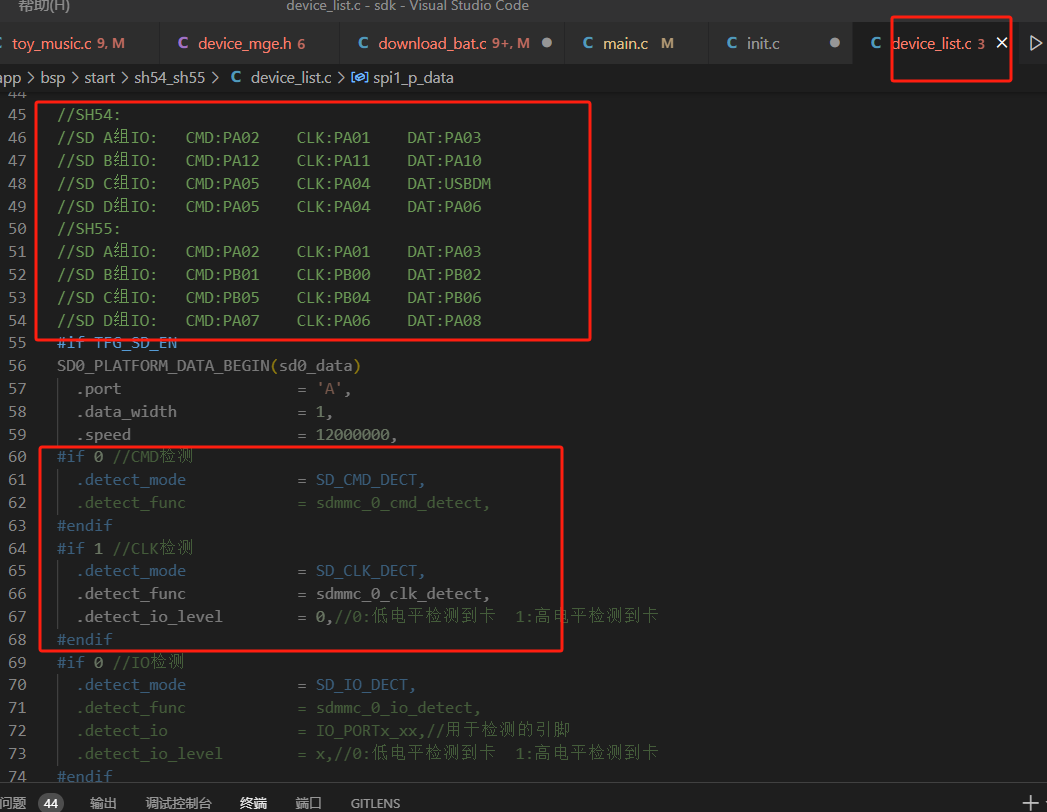1047x812 pixels.
Task: Click the 'A' port value
Action: pos(329,389)
